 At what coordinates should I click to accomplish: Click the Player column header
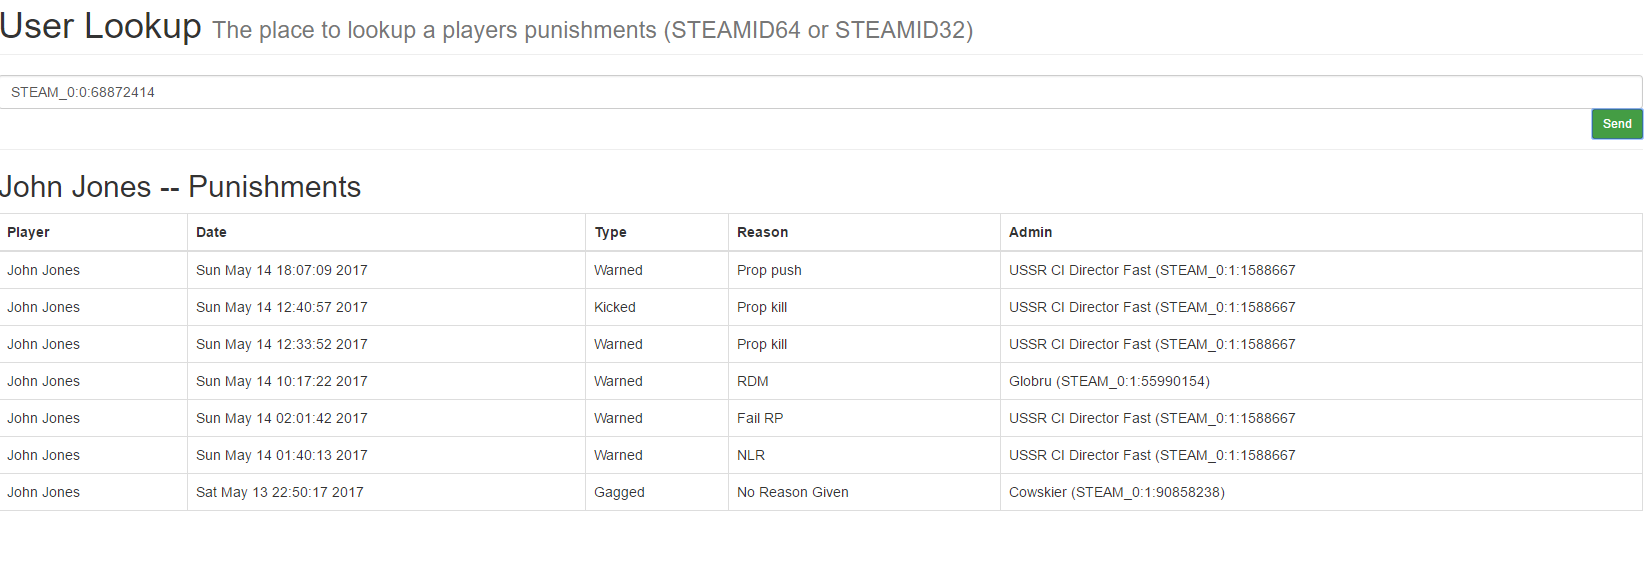point(29,232)
